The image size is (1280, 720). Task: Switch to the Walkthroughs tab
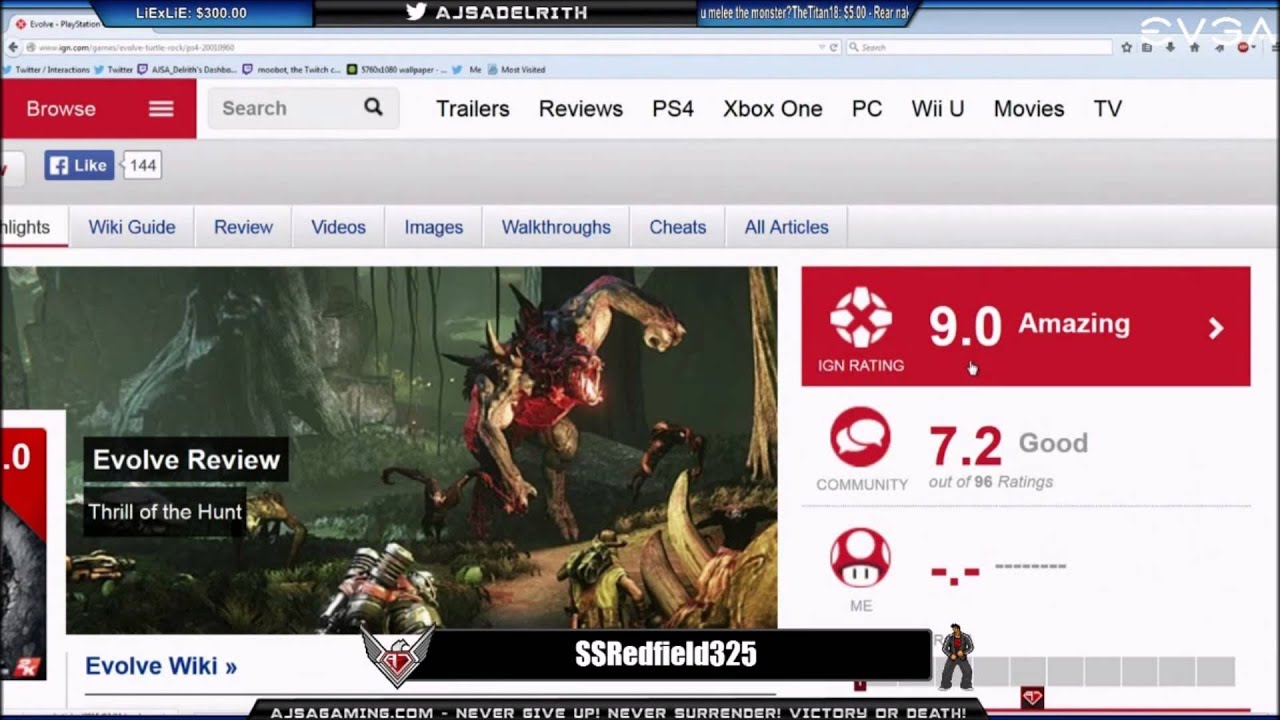tap(556, 227)
